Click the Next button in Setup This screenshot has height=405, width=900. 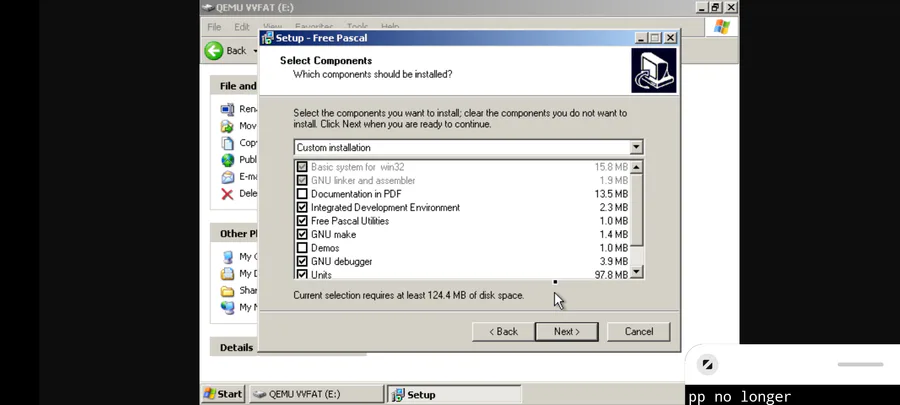[x=567, y=332]
